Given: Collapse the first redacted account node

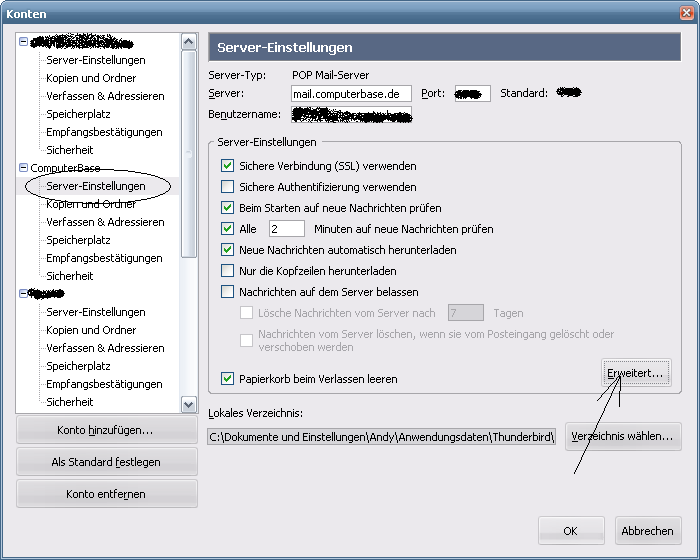Looking at the screenshot, I should pyautogui.click(x=24, y=42).
